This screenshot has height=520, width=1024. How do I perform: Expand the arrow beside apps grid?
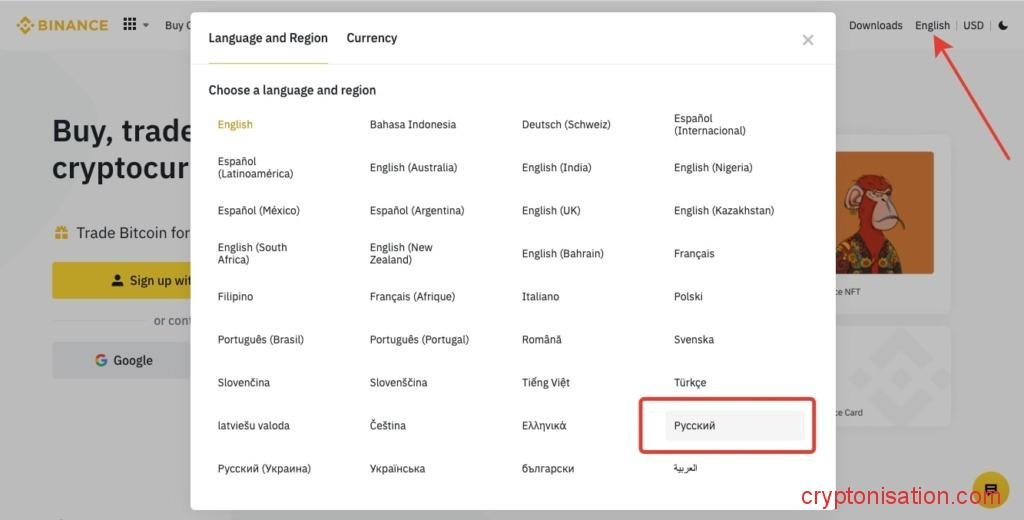[146, 26]
